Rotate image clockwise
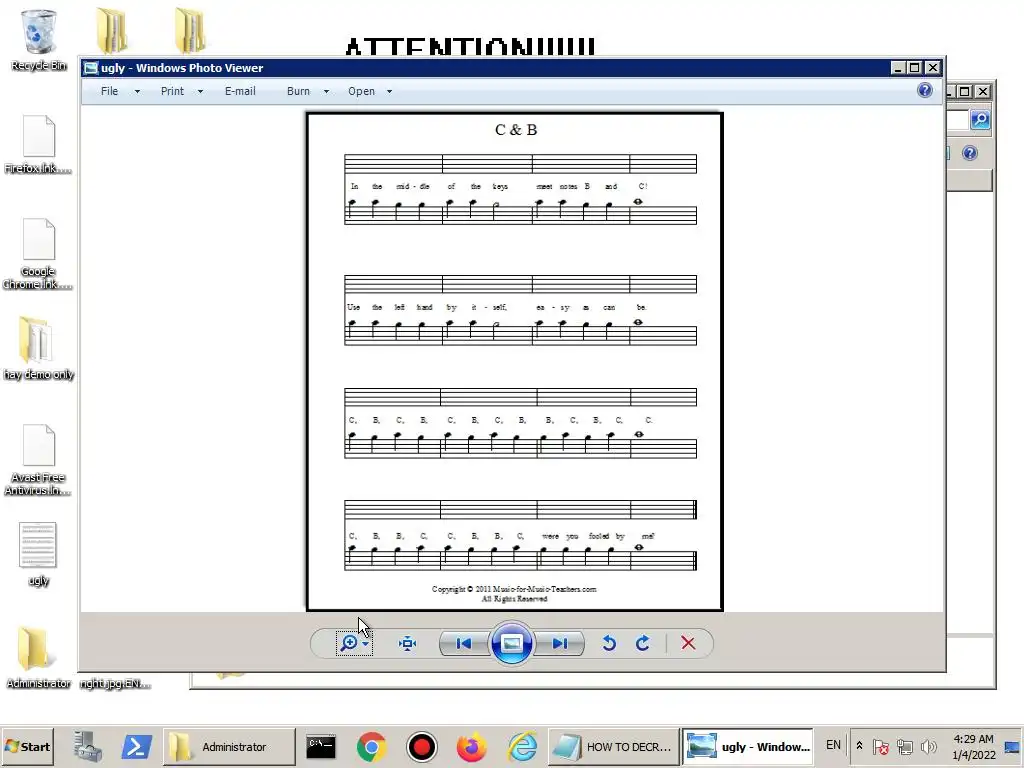Image resolution: width=1024 pixels, height=768 pixels. (x=643, y=643)
